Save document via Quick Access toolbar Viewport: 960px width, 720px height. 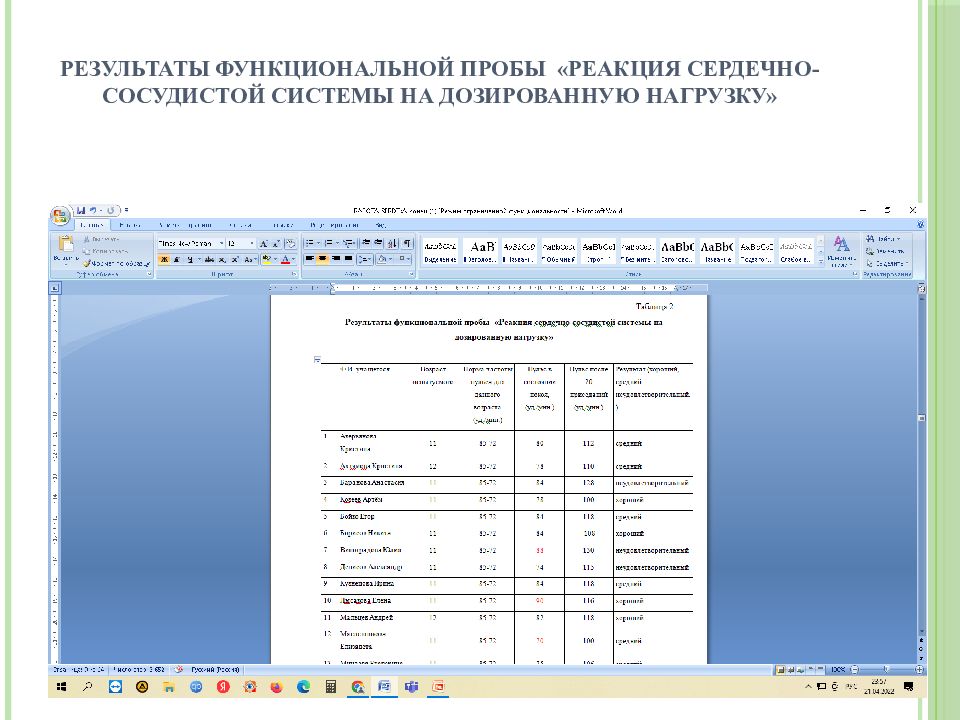point(80,210)
